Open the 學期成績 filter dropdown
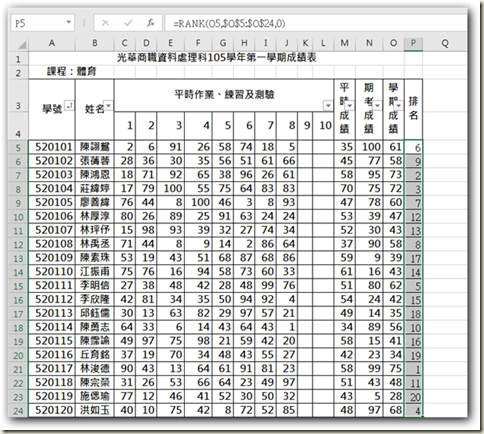Image resolution: width=484 pixels, height=434 pixels. pyautogui.click(x=399, y=106)
